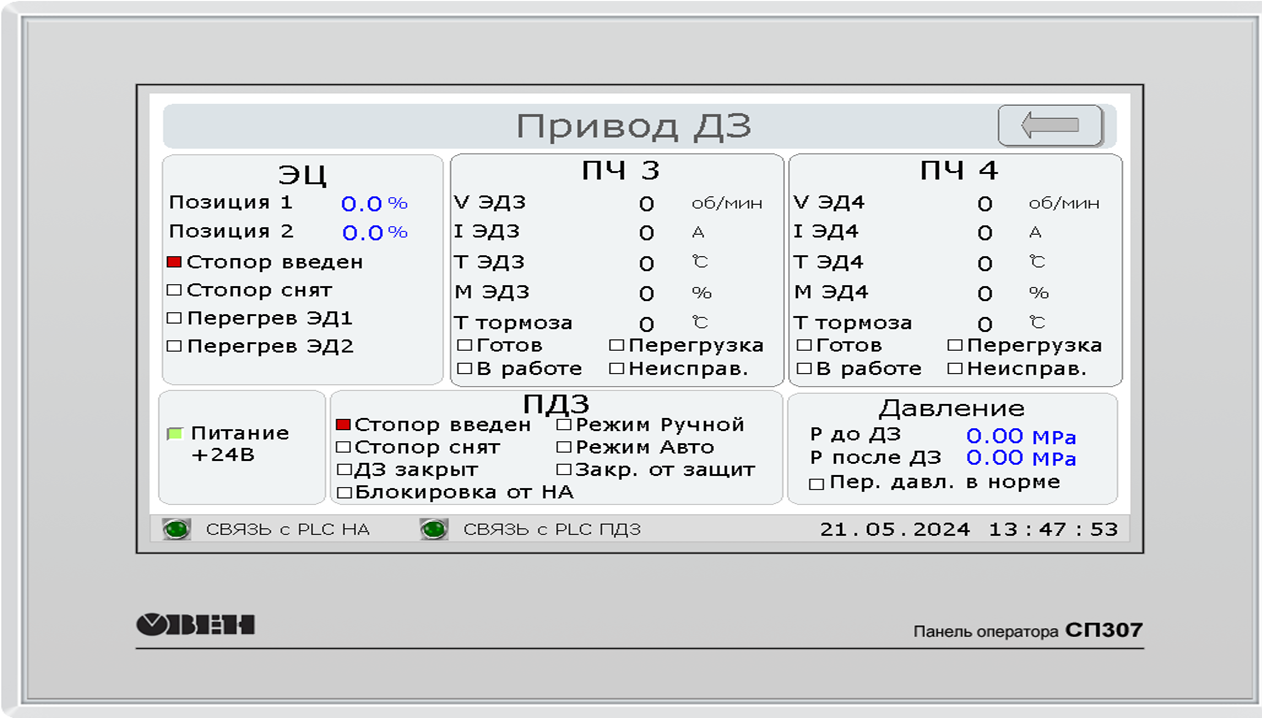Select the Режим Ручной checkbox
Viewport: 1262px width, 718px height.
click(x=564, y=425)
